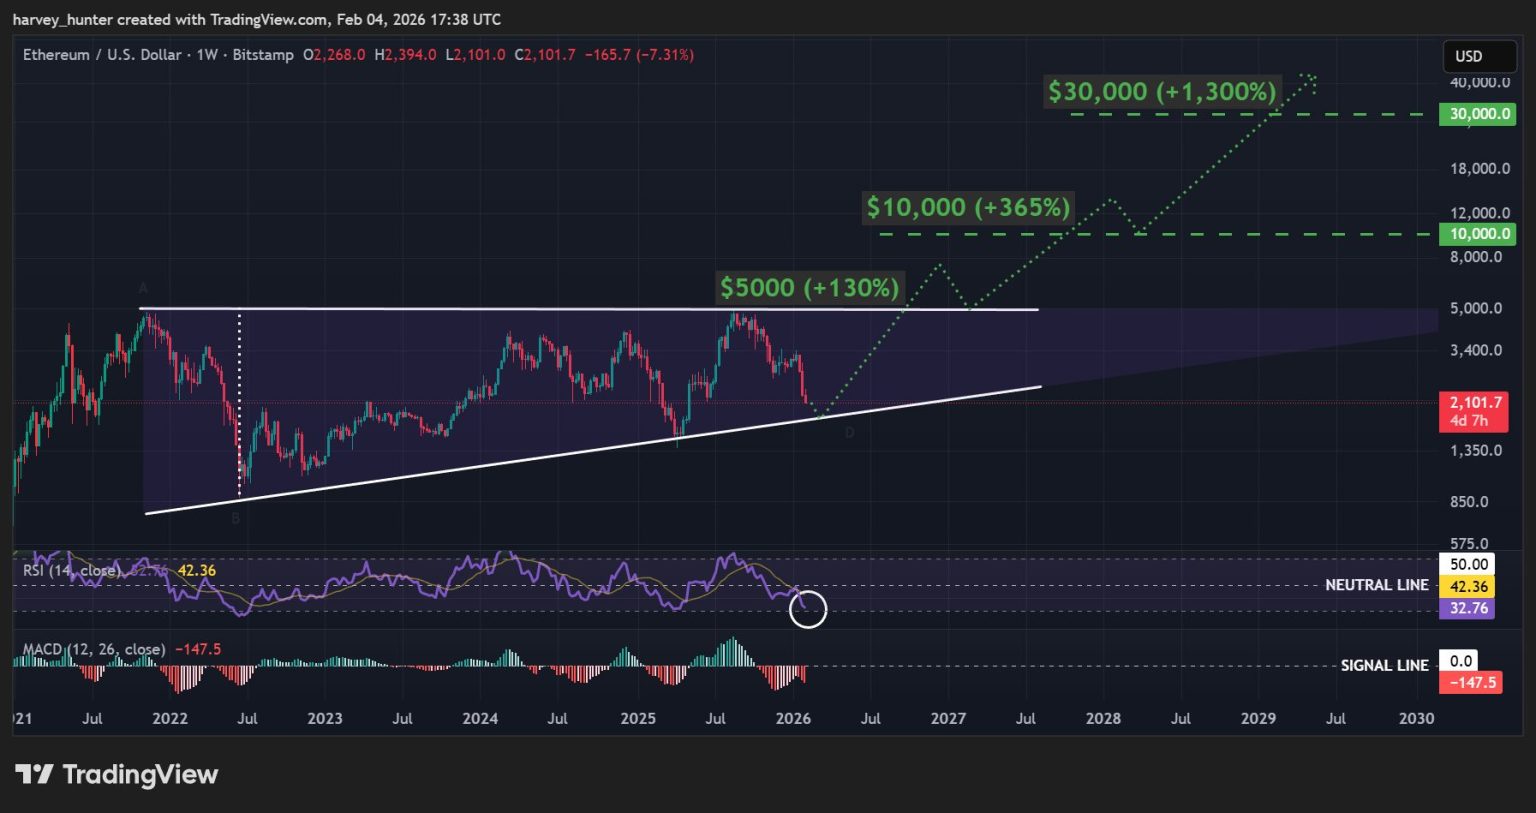Click the SIGNAL LINE label
Screen dimensions: 1536x813
(1384, 665)
